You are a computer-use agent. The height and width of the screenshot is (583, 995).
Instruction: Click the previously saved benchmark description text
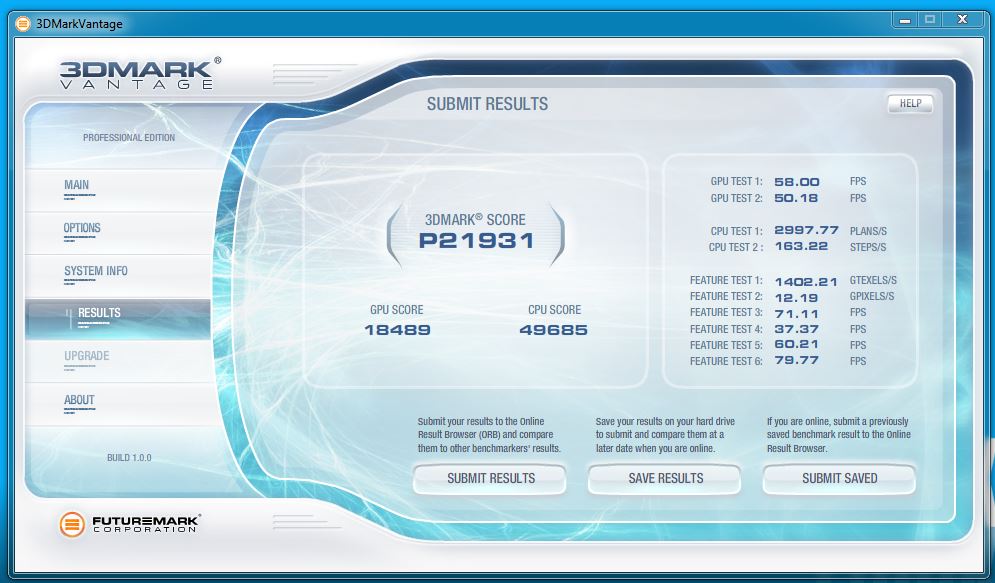[x=838, y=435]
